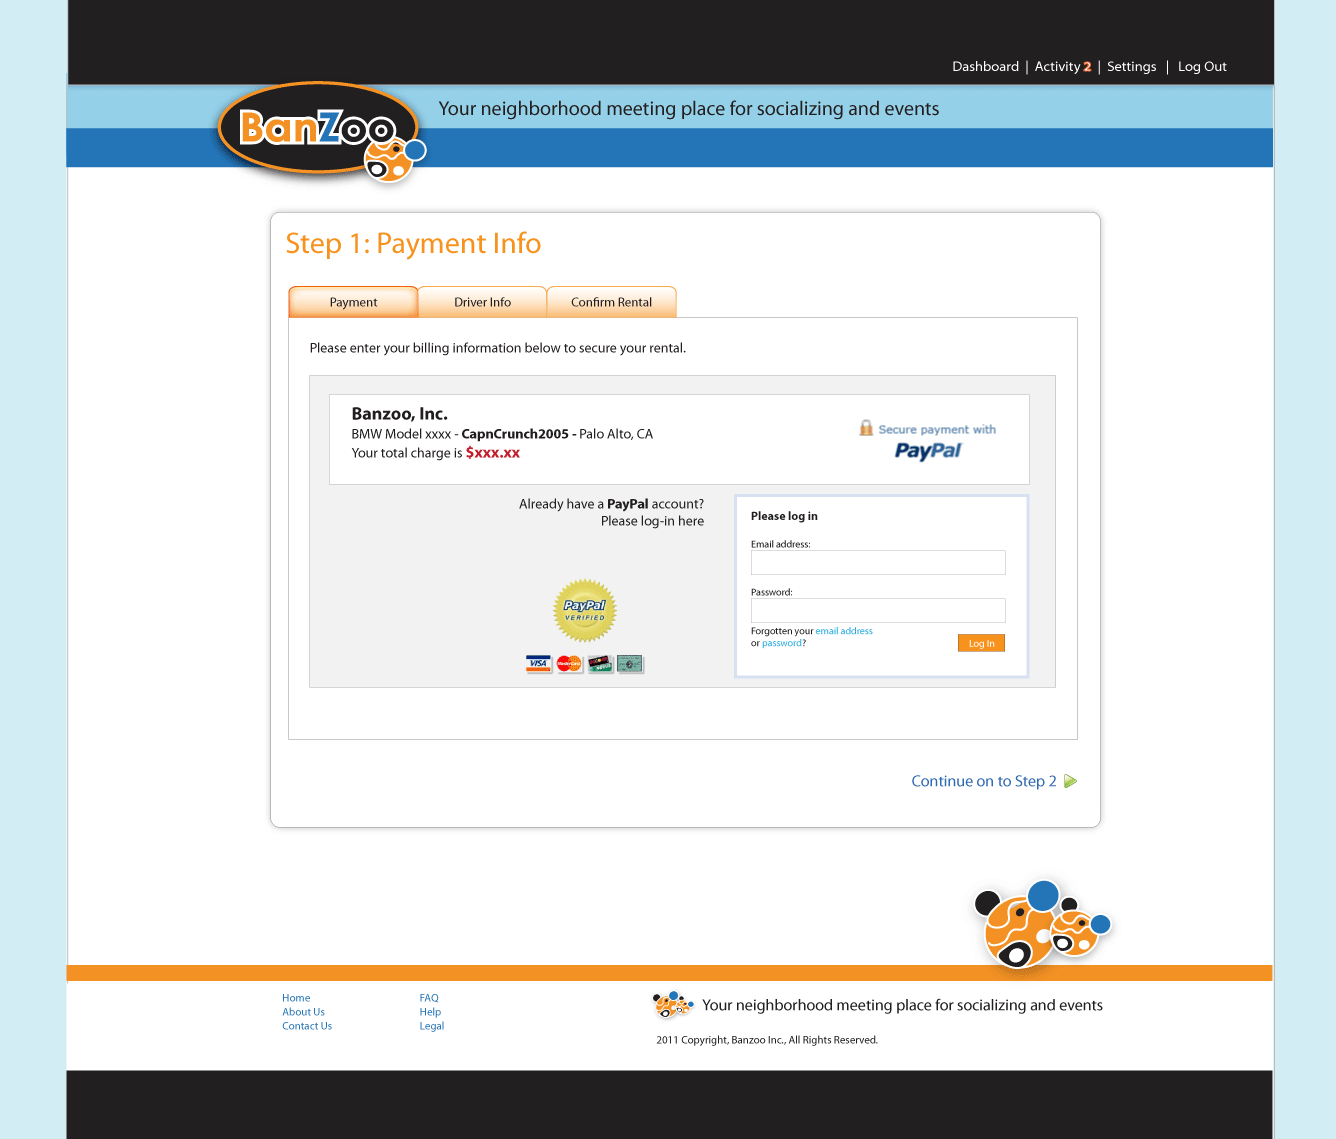Click the large orange mascot above the footer
1336x1139 pixels.
tap(1042, 925)
